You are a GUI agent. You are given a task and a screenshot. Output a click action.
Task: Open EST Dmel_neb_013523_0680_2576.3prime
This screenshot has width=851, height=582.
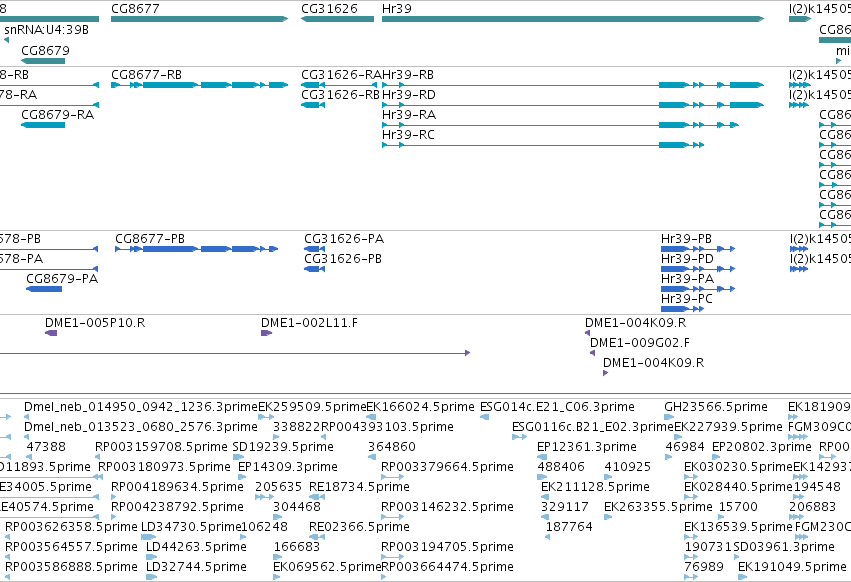(x=141, y=427)
